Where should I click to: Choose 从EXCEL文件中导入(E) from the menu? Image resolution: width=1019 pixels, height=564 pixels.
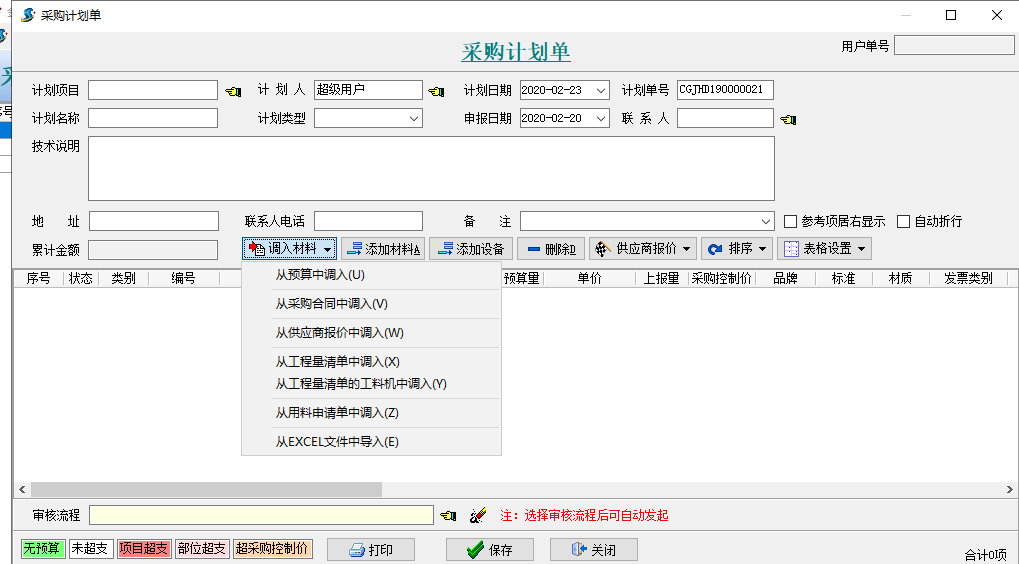click(337, 442)
